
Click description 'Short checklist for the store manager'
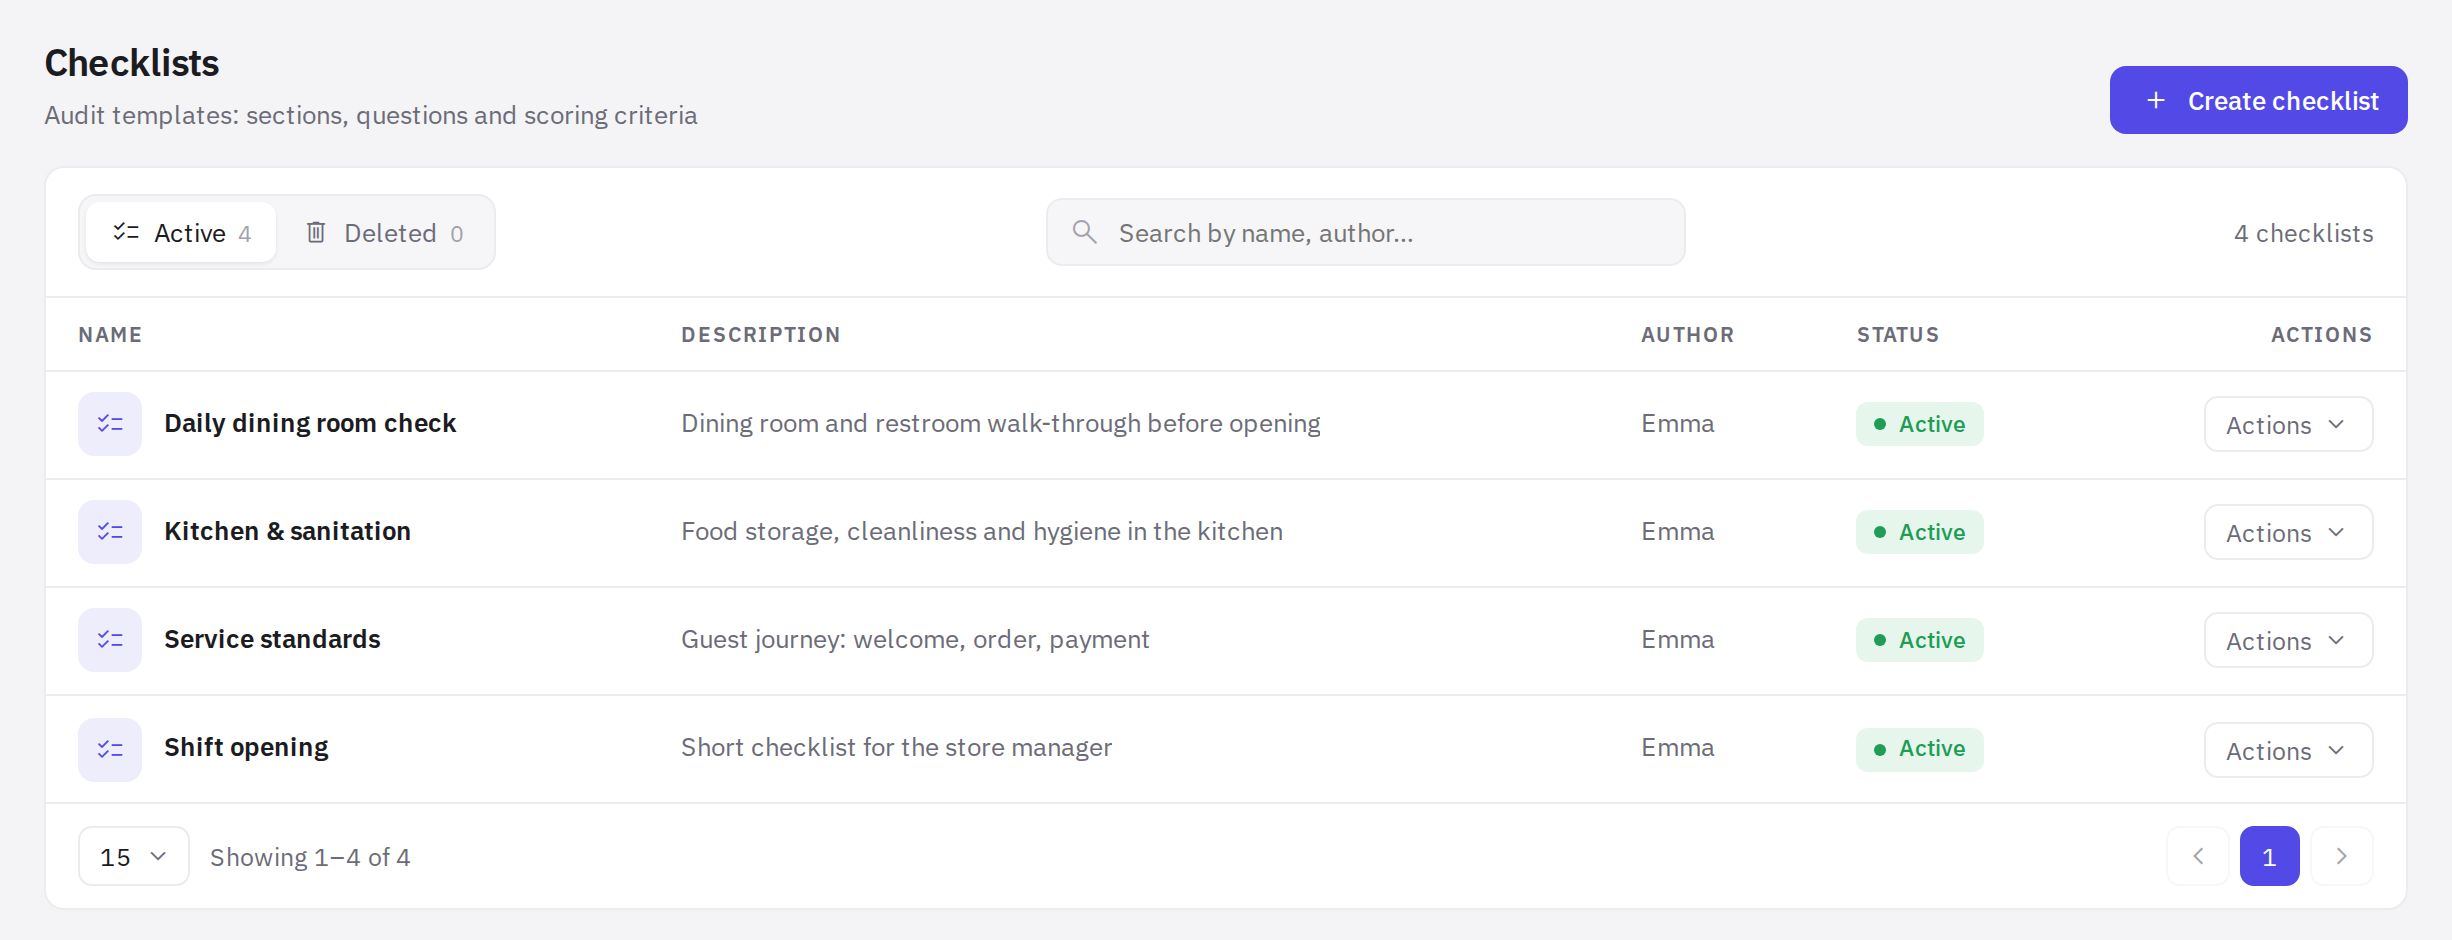[896, 747]
